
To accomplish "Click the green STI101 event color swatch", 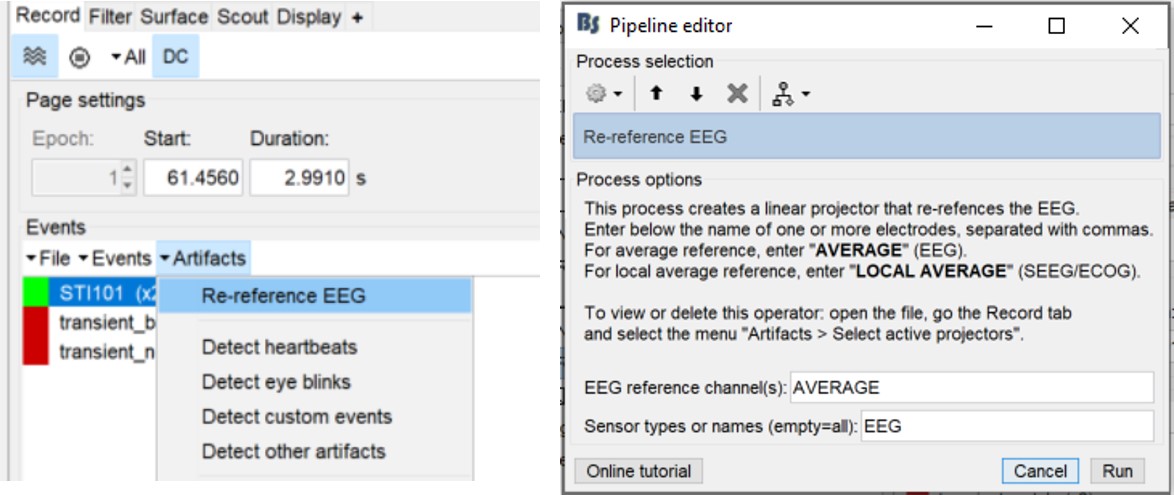I will pyautogui.click(x=35, y=295).
